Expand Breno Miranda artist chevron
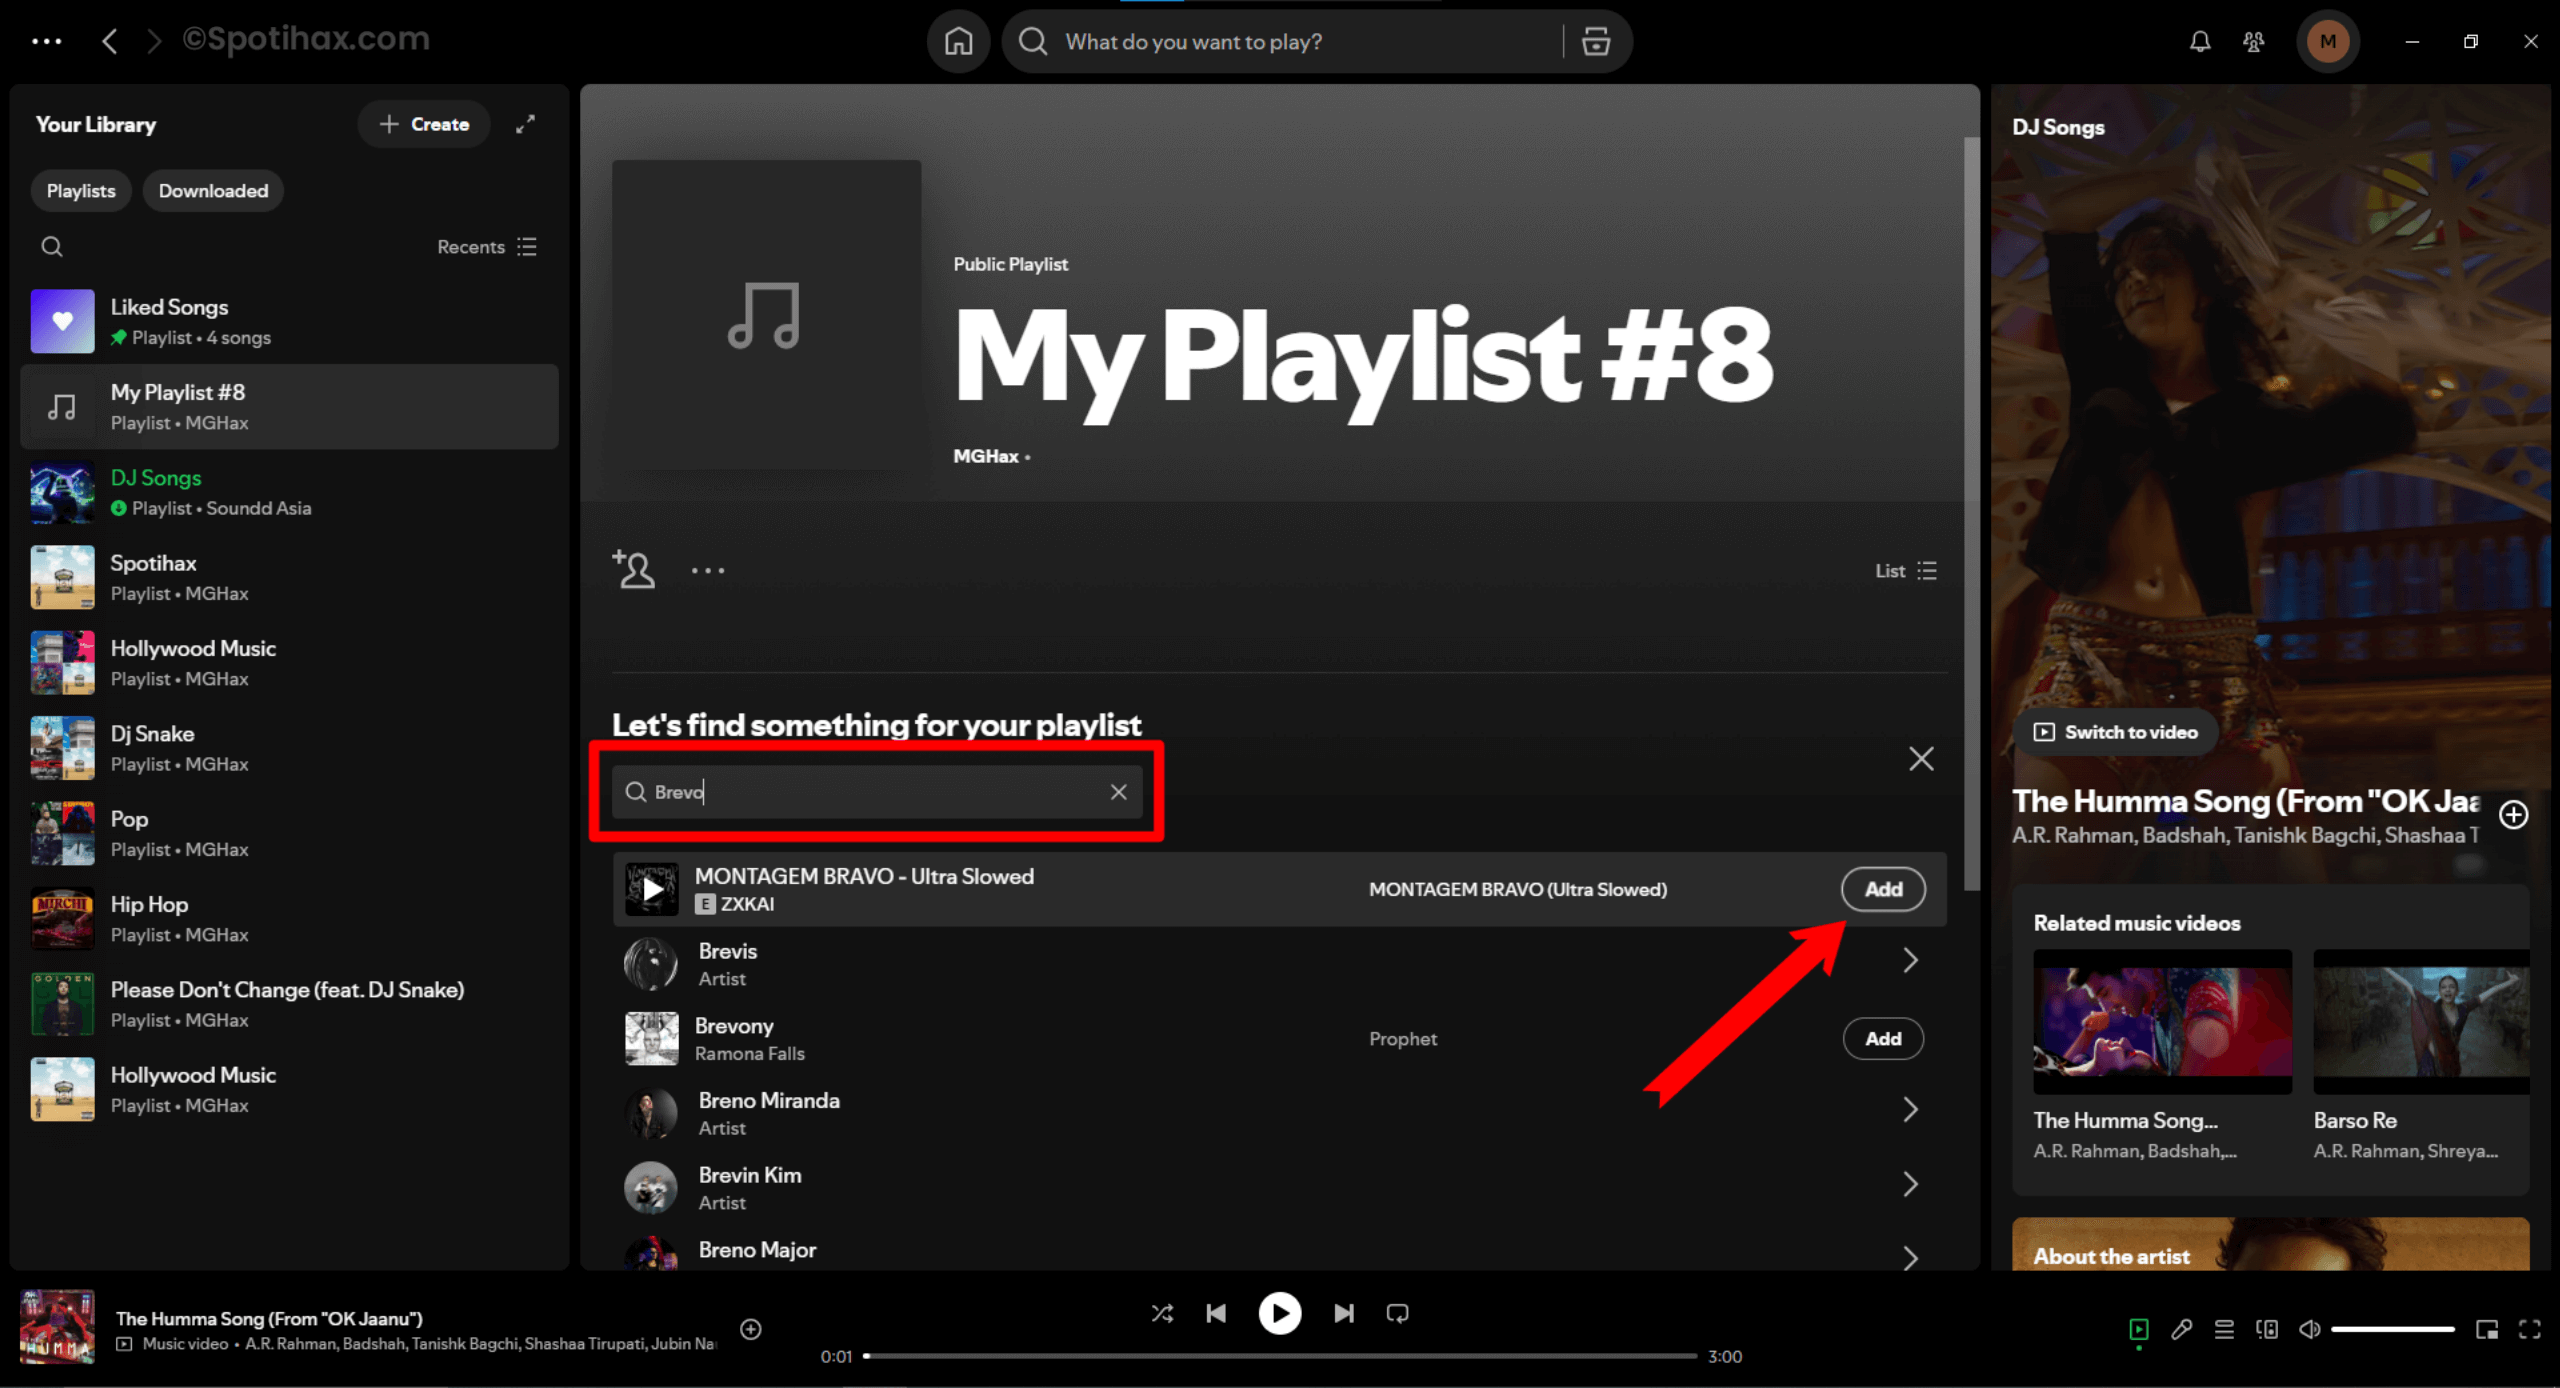This screenshot has height=1388, width=2560. (1910, 1109)
